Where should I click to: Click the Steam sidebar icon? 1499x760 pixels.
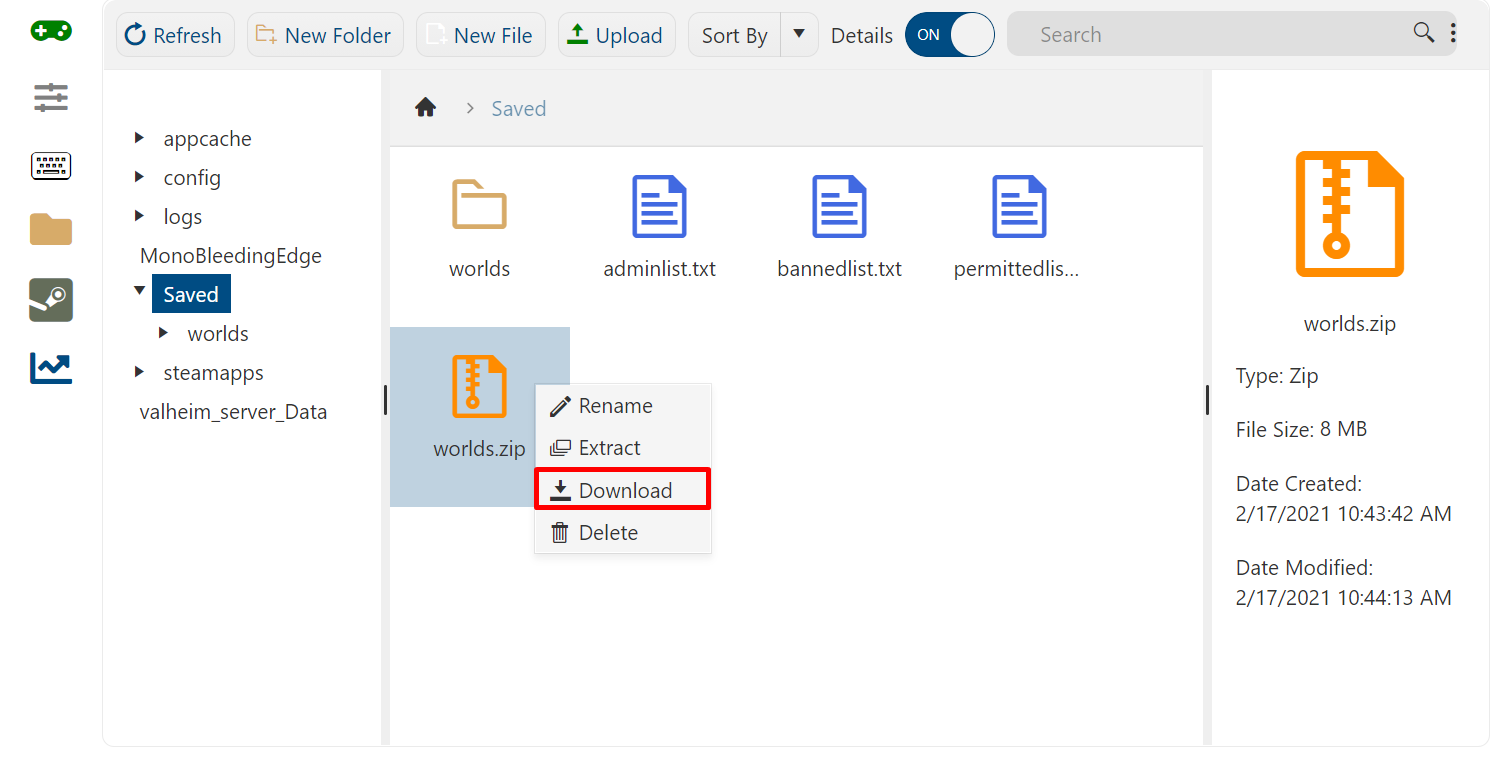(51, 300)
